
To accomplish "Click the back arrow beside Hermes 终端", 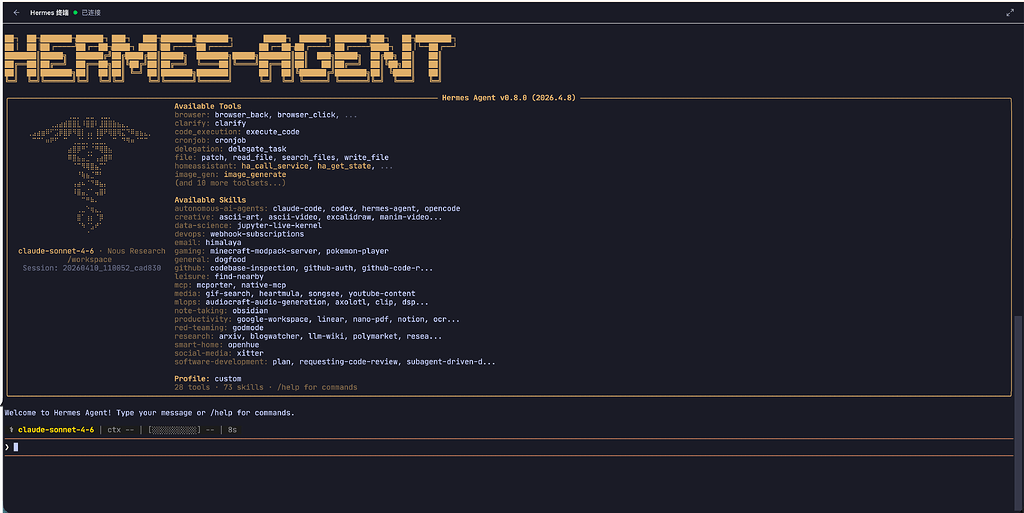I will tap(16, 12).
